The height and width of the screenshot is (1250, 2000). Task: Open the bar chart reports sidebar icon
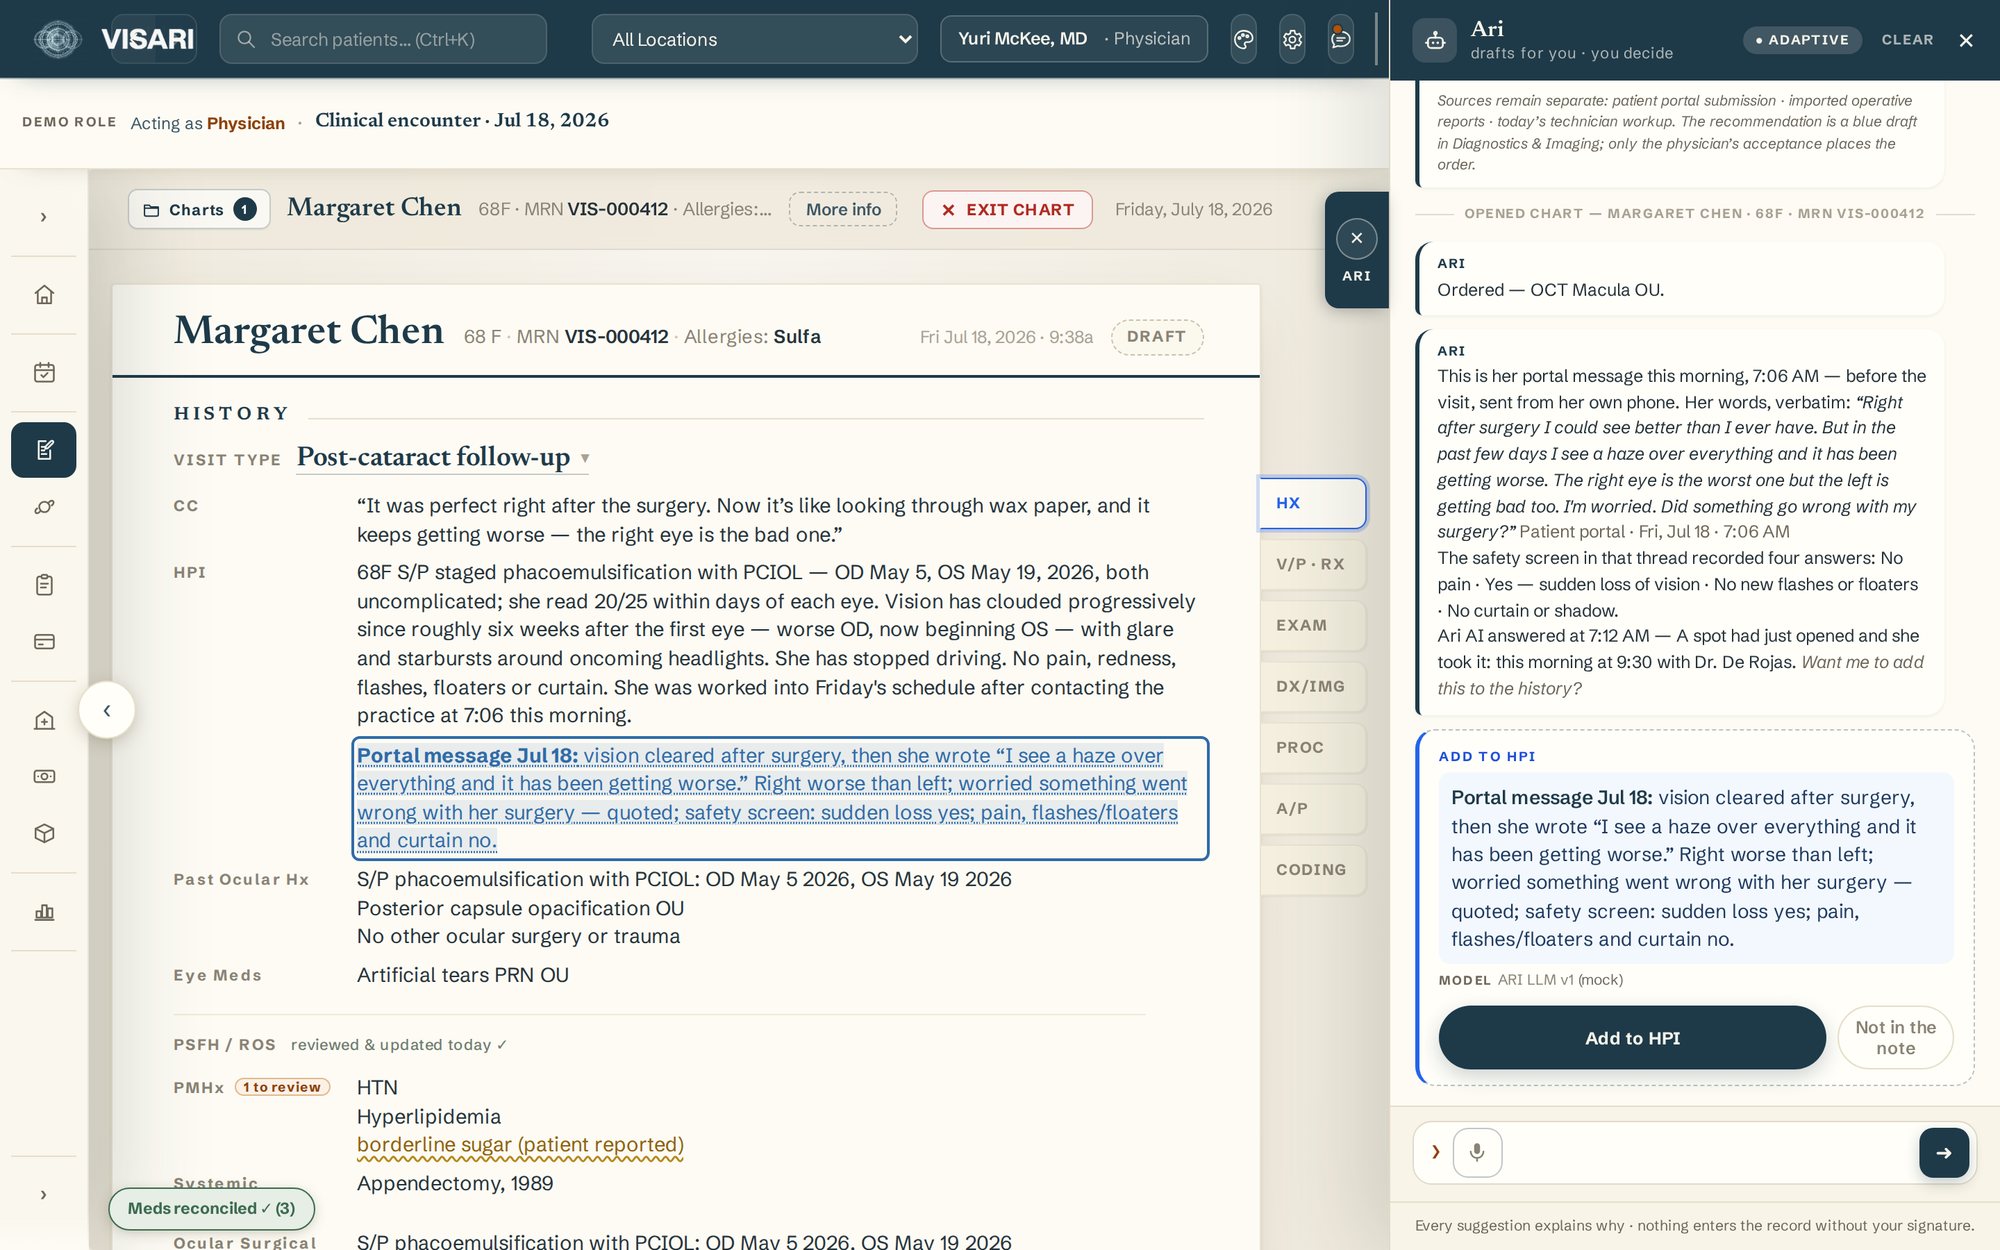tap(44, 912)
